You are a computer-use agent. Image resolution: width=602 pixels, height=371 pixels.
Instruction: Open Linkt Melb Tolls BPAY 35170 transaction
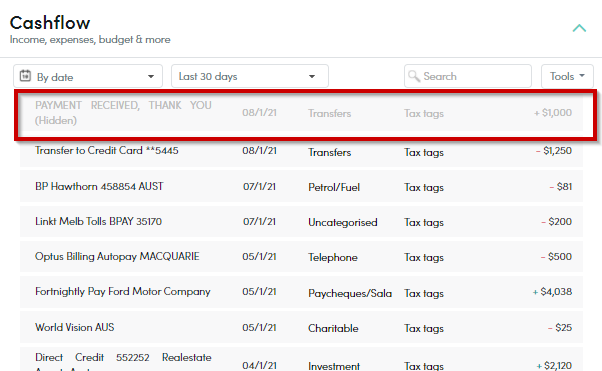point(98,221)
